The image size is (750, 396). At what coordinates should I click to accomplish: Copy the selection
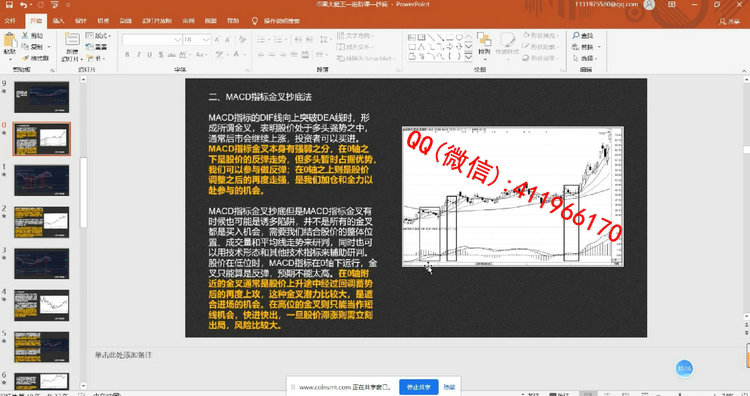click(x=33, y=47)
